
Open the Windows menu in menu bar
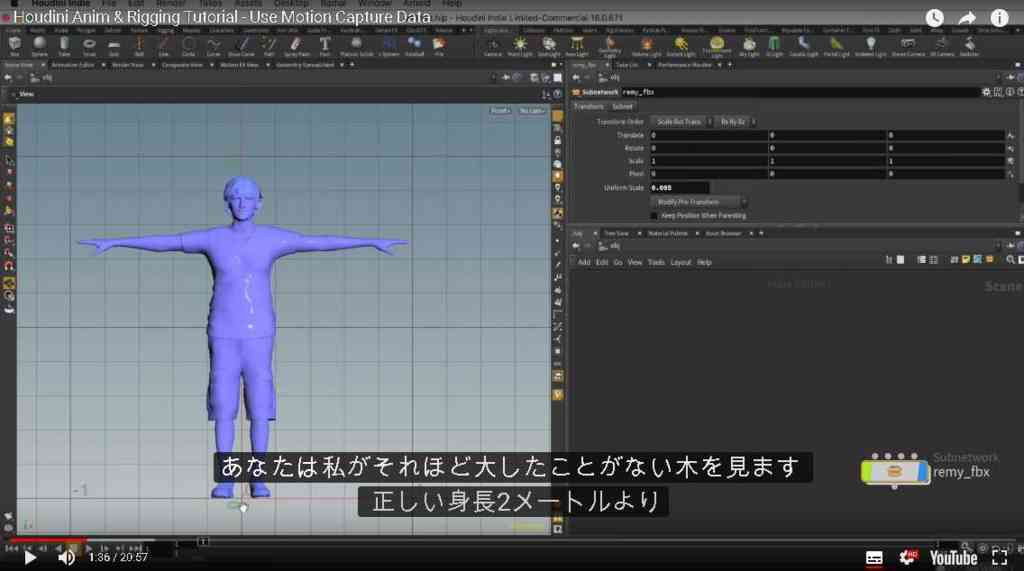375,3
